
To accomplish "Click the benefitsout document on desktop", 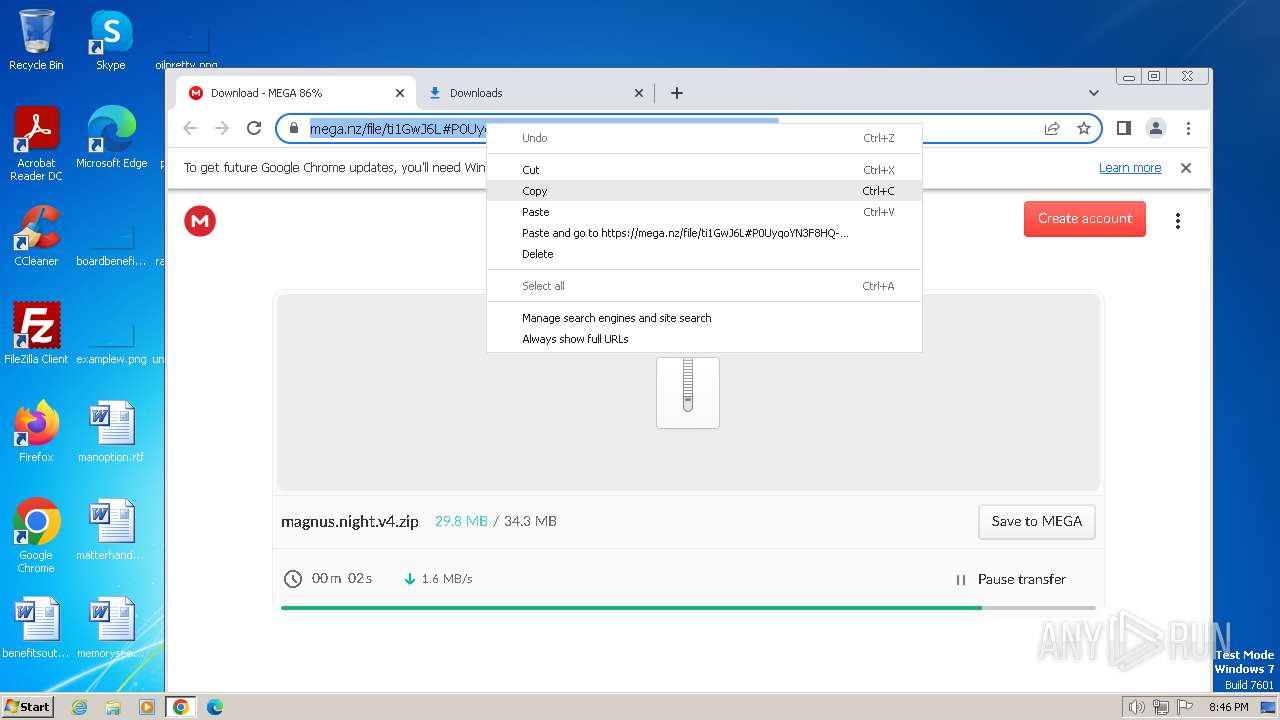I will (36, 628).
